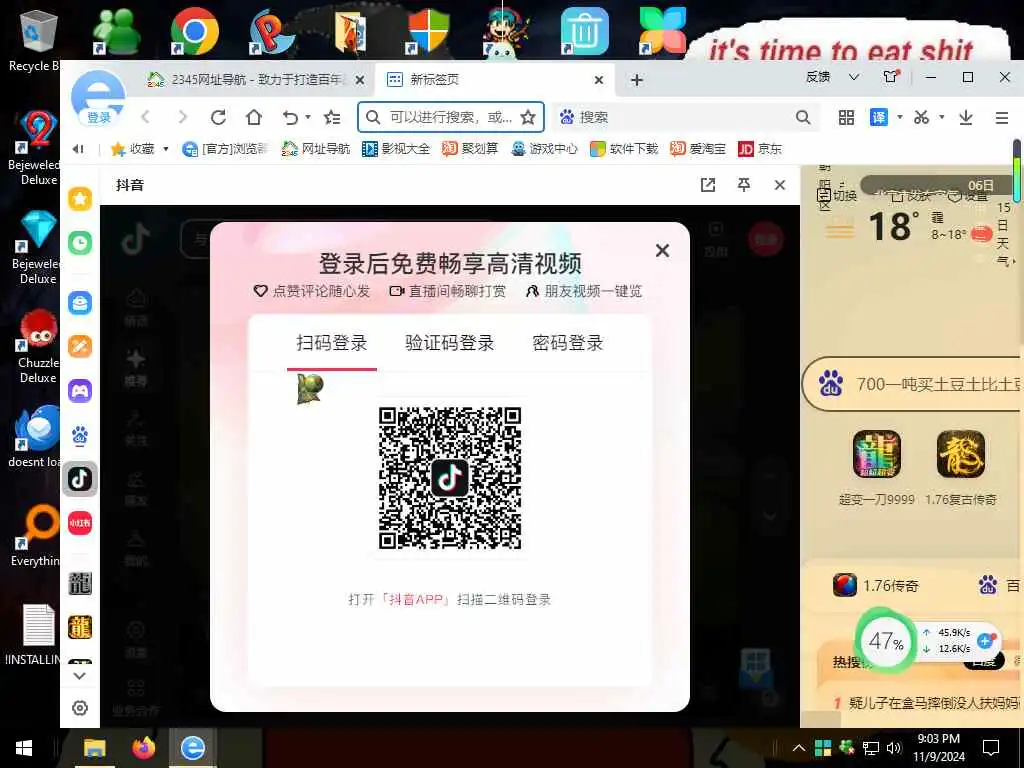Click into the address bar field
Viewport: 1024px width, 768px height.
pyautogui.click(x=450, y=117)
